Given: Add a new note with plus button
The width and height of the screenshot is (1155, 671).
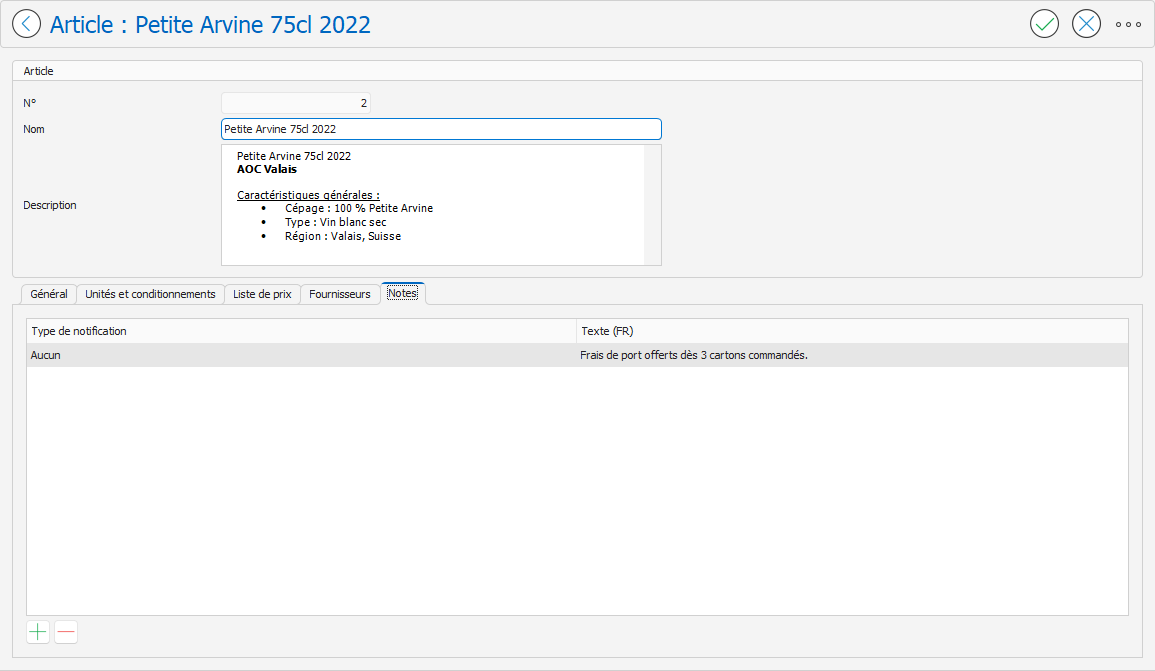Looking at the screenshot, I should (x=38, y=632).
